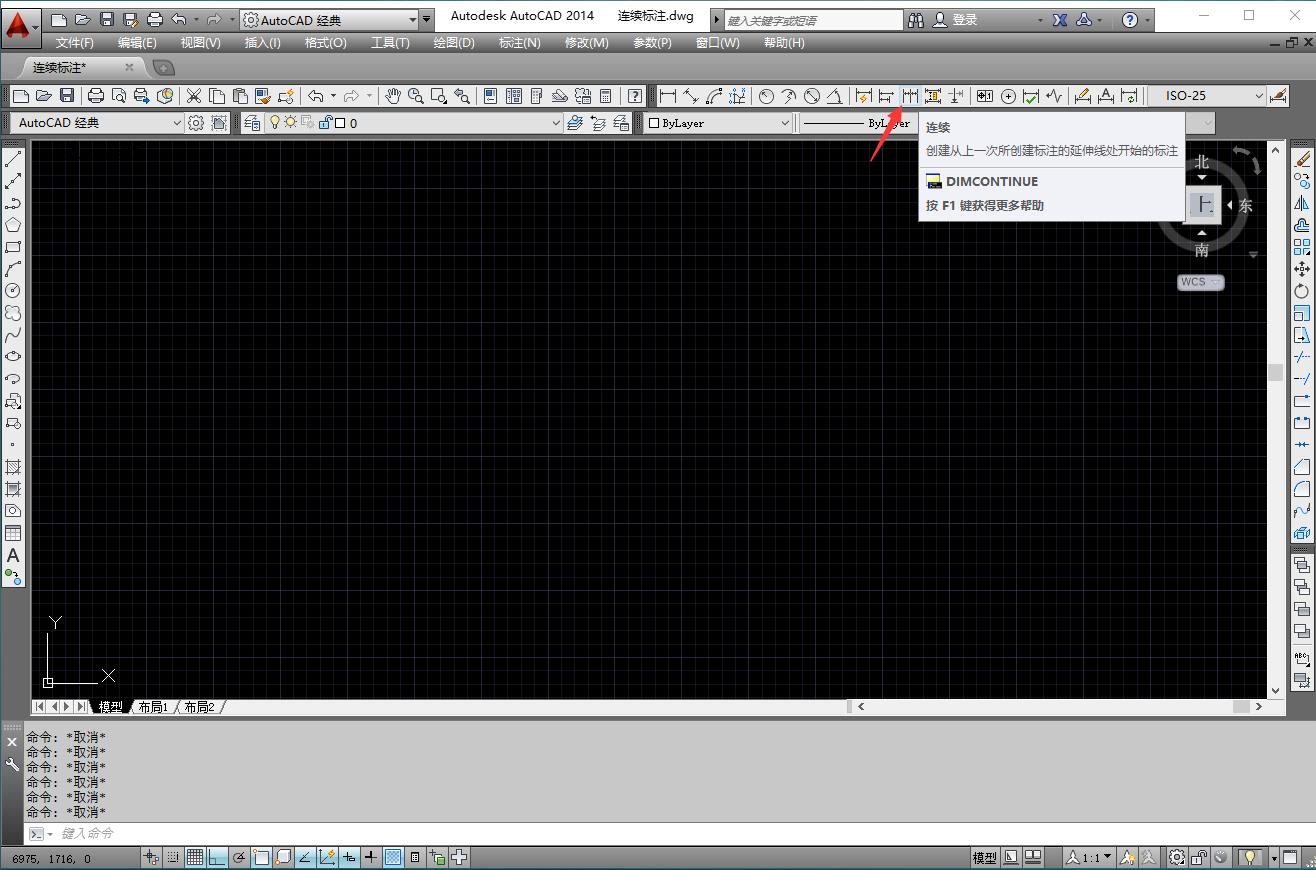
Task: Select the Continue Dimension tool
Action: pyautogui.click(x=910, y=96)
